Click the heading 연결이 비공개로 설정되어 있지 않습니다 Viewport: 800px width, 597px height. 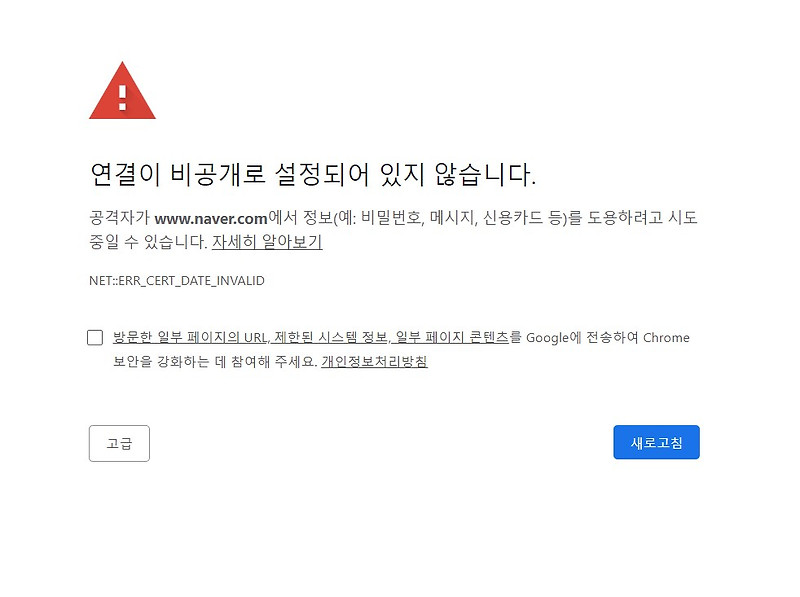tap(313, 175)
